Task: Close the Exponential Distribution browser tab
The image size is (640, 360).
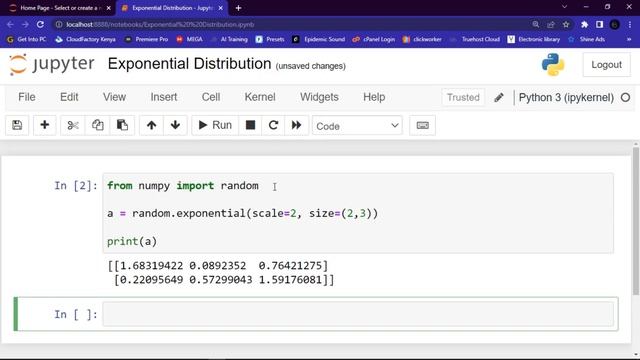Action: 220,8
